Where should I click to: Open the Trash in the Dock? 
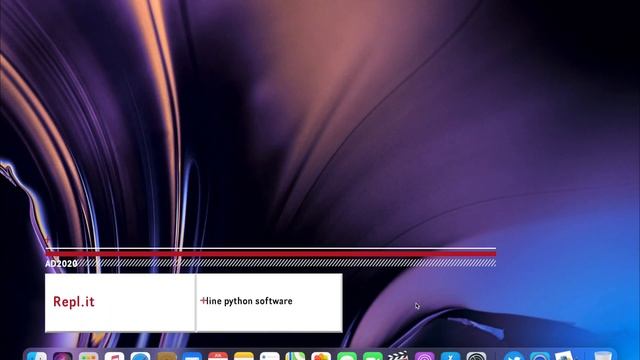603,356
